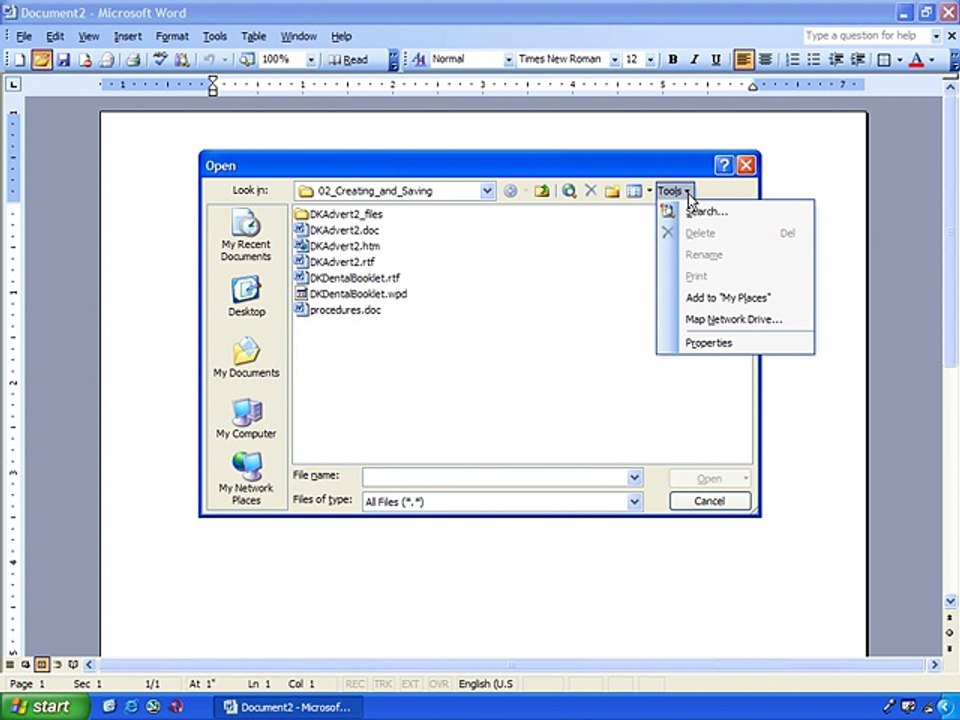Select the DKAdvert2_files folder
Viewport: 960px width, 720px height.
pyautogui.click(x=339, y=214)
